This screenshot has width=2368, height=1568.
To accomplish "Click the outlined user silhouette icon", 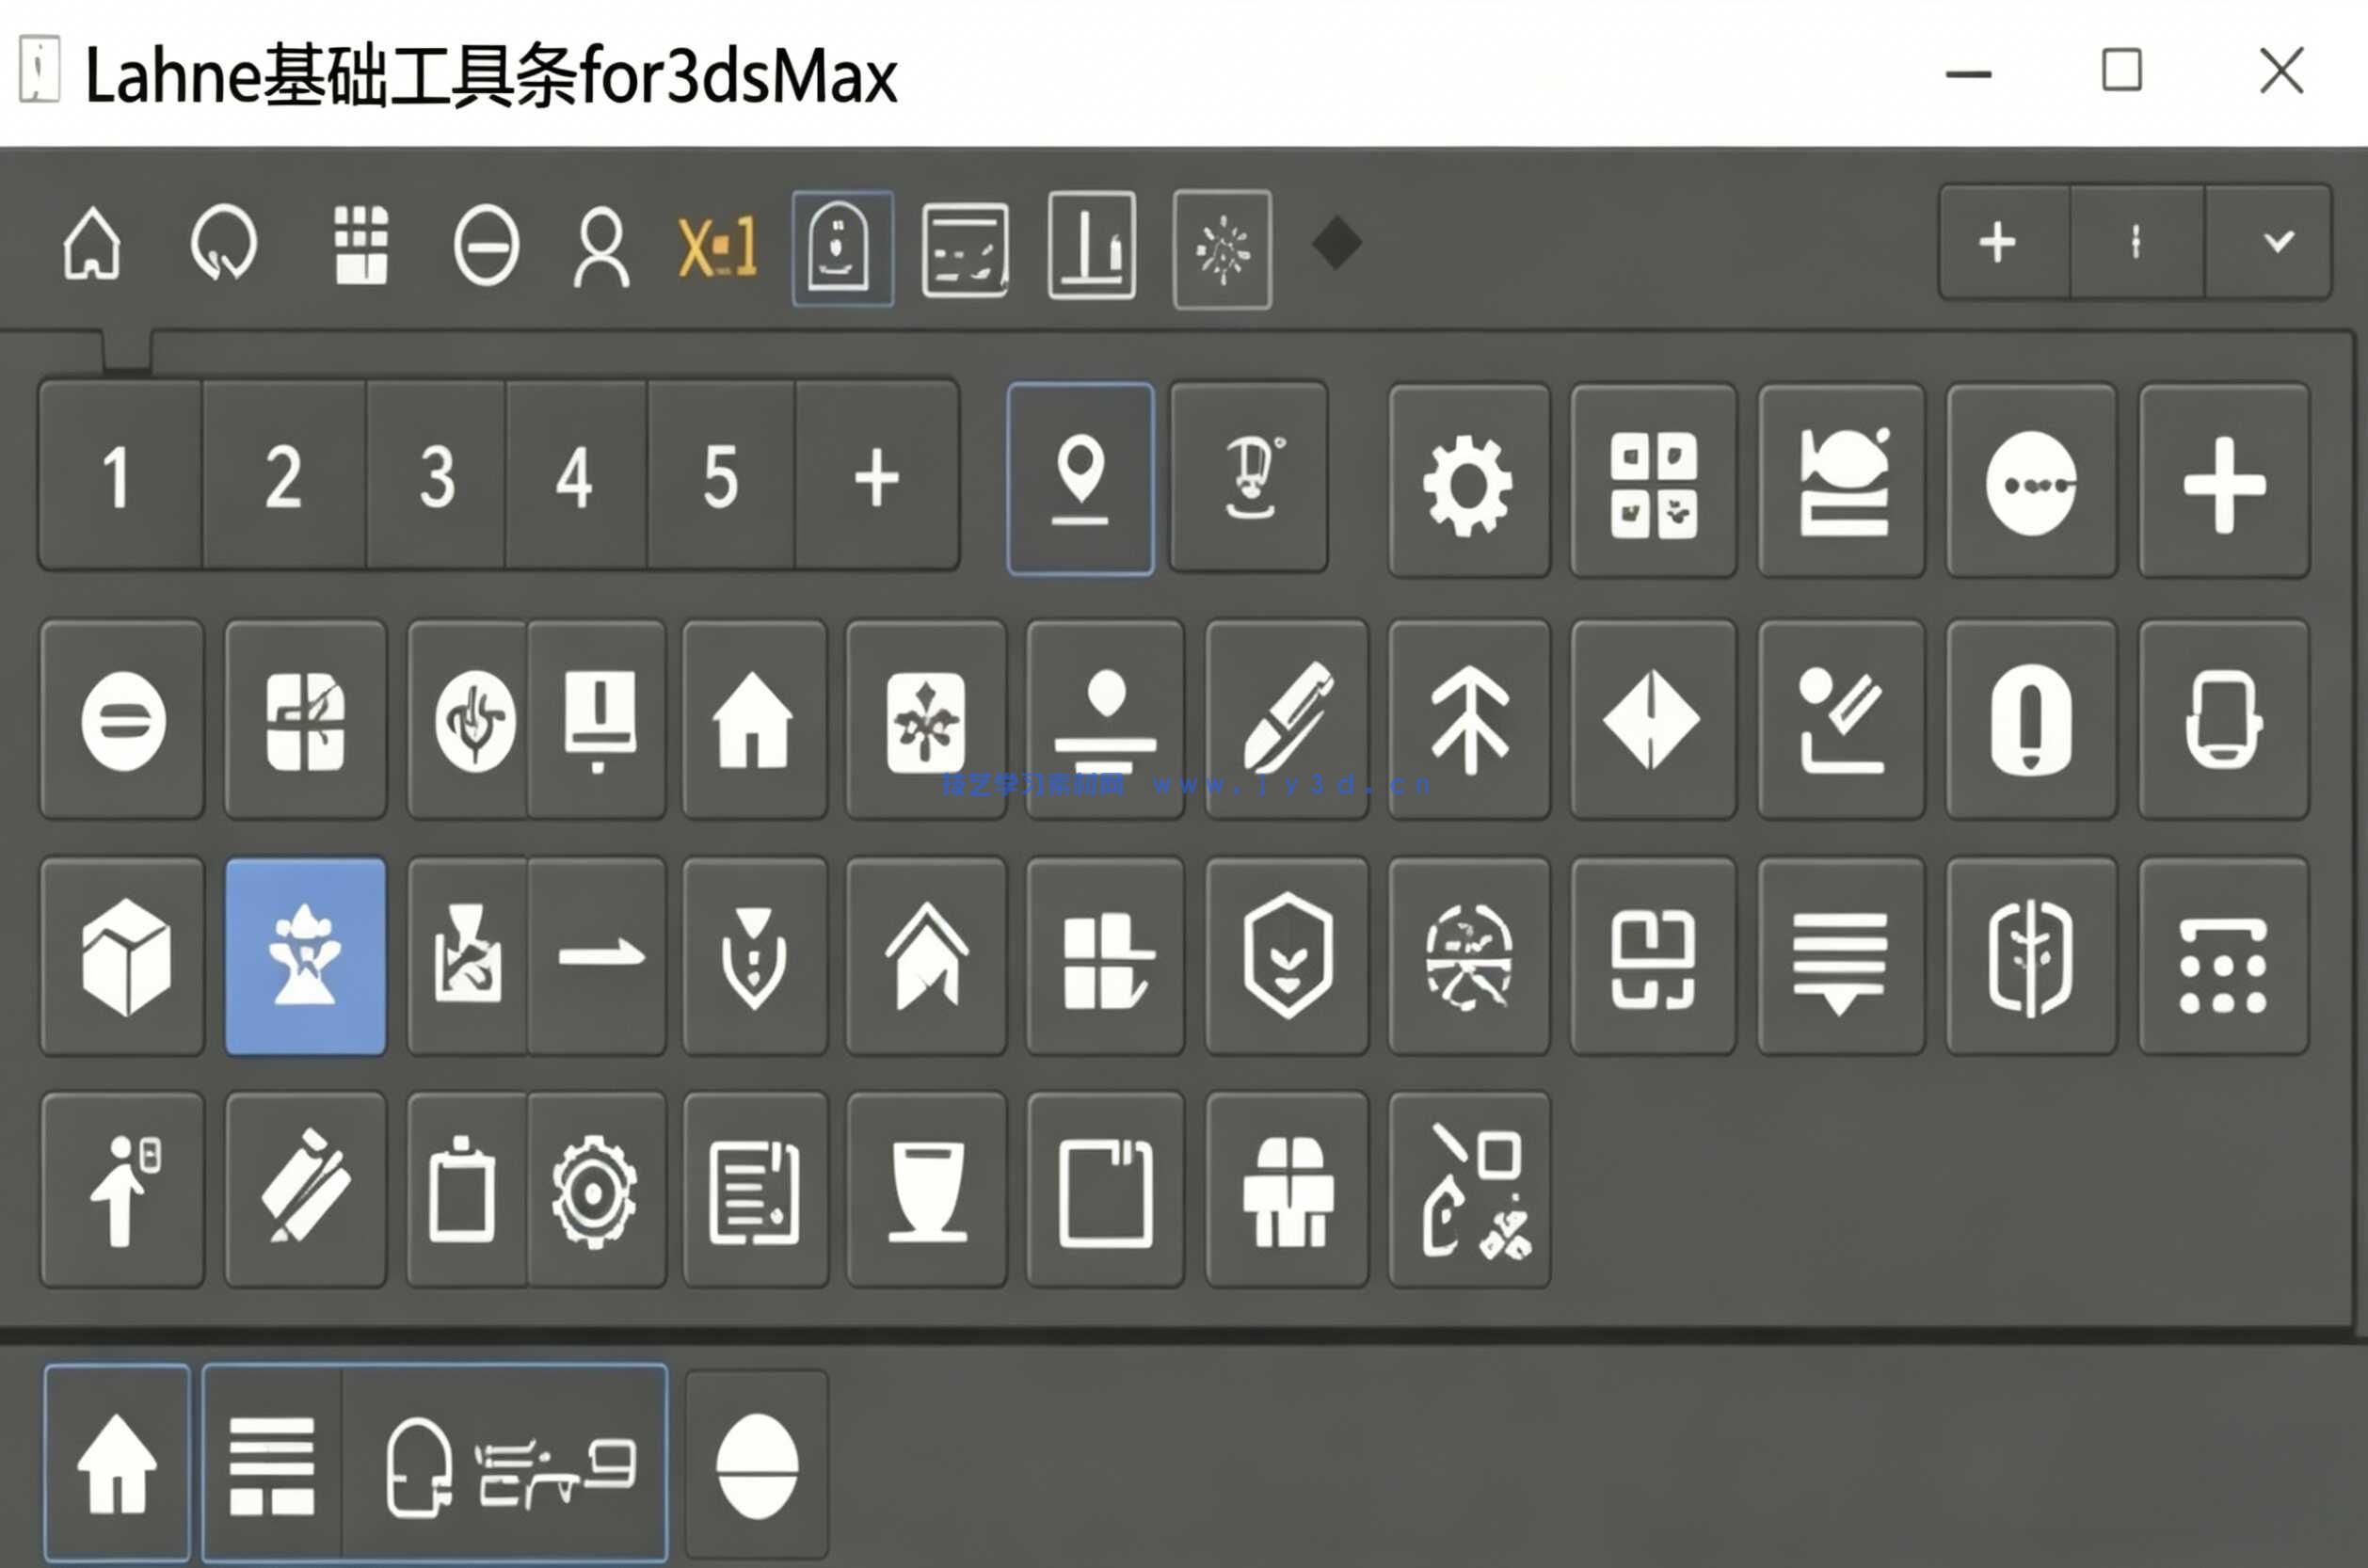I will coord(601,247).
